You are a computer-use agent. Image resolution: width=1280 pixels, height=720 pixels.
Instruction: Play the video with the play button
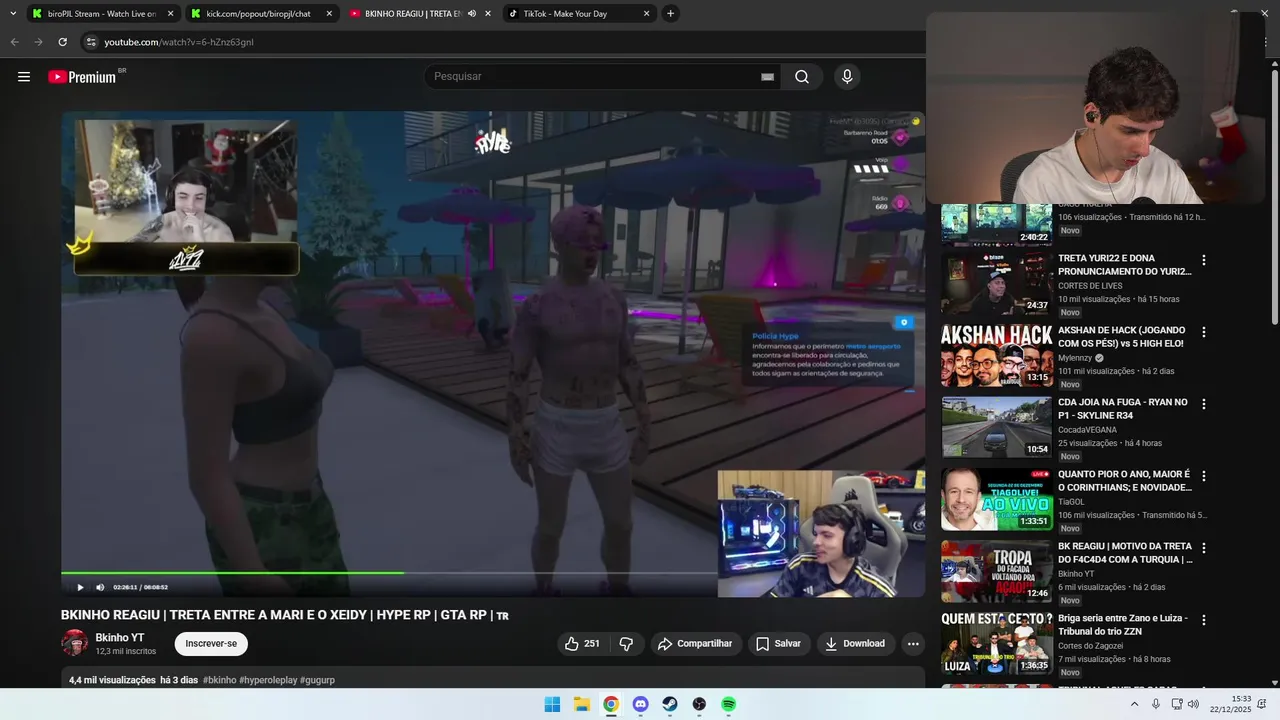coord(80,587)
